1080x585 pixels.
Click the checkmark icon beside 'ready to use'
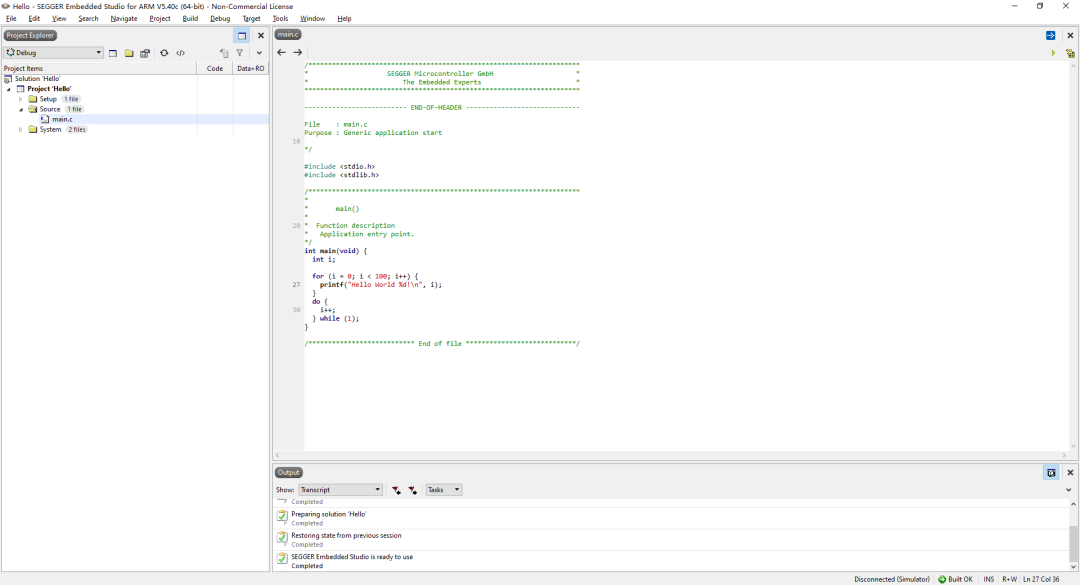click(282, 558)
